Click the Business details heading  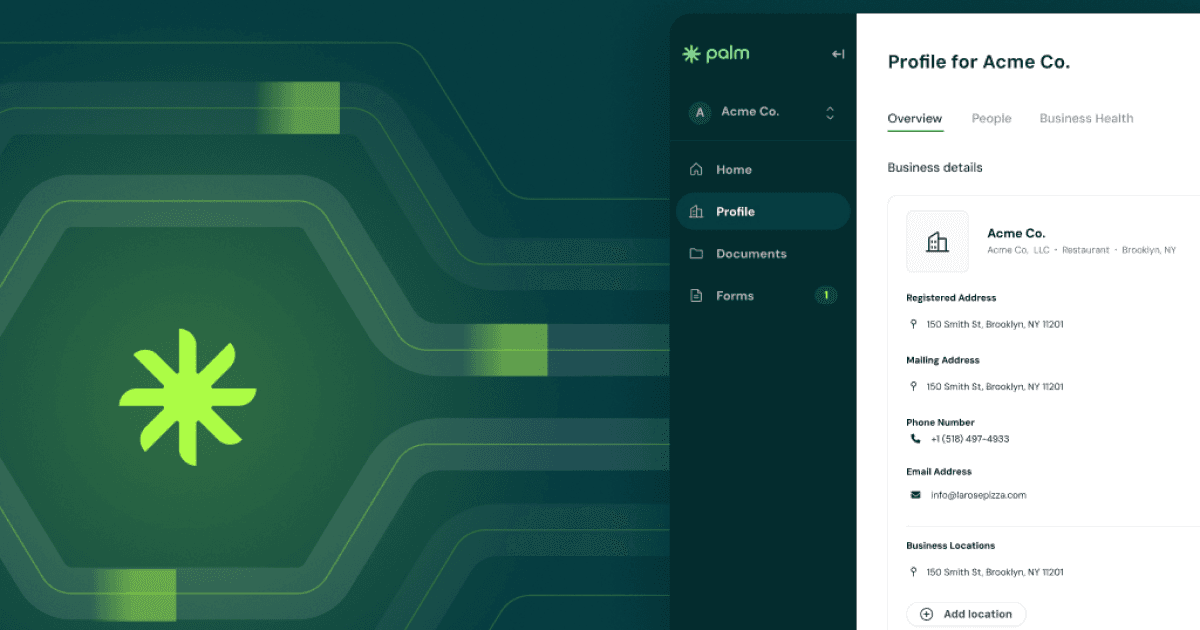coord(935,167)
